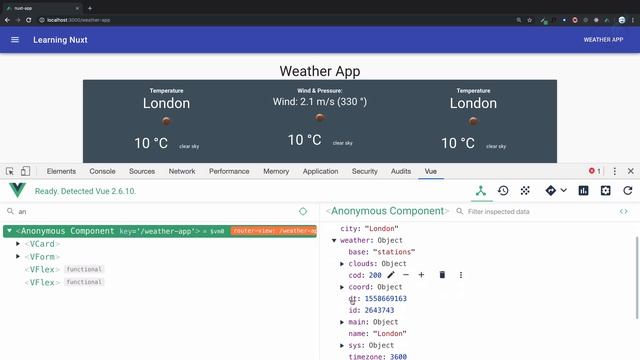Screen dimensions: 640x360
Task: Click the name "London" data value
Action: 389,333
